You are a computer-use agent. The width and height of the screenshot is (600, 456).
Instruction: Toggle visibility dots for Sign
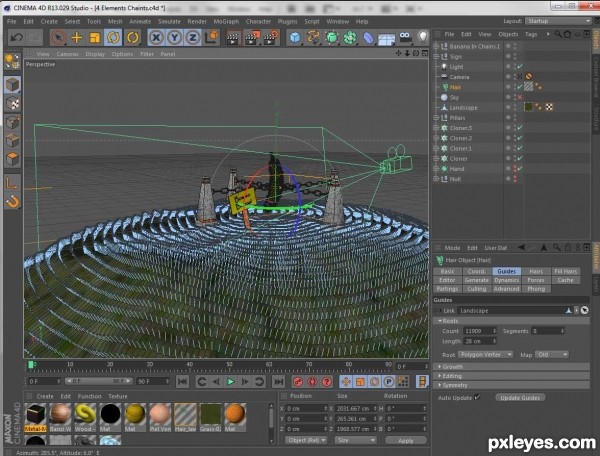515,57
